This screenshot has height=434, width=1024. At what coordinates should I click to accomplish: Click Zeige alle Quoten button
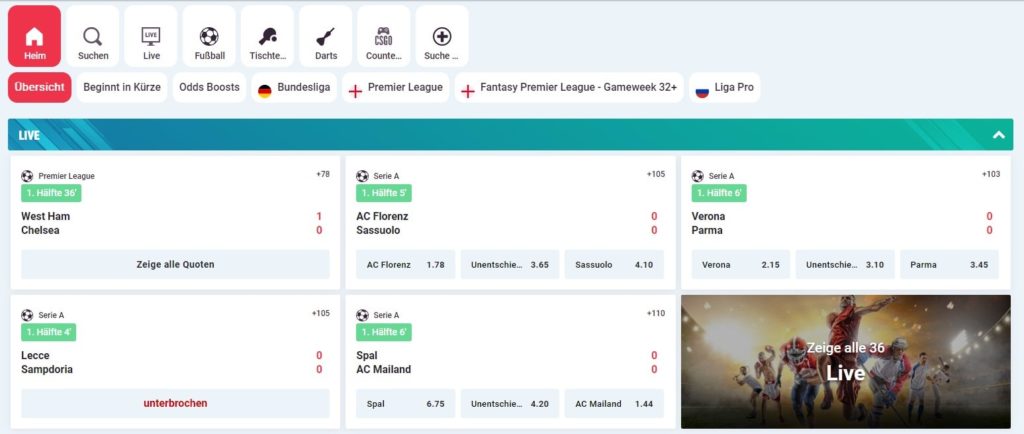point(175,264)
